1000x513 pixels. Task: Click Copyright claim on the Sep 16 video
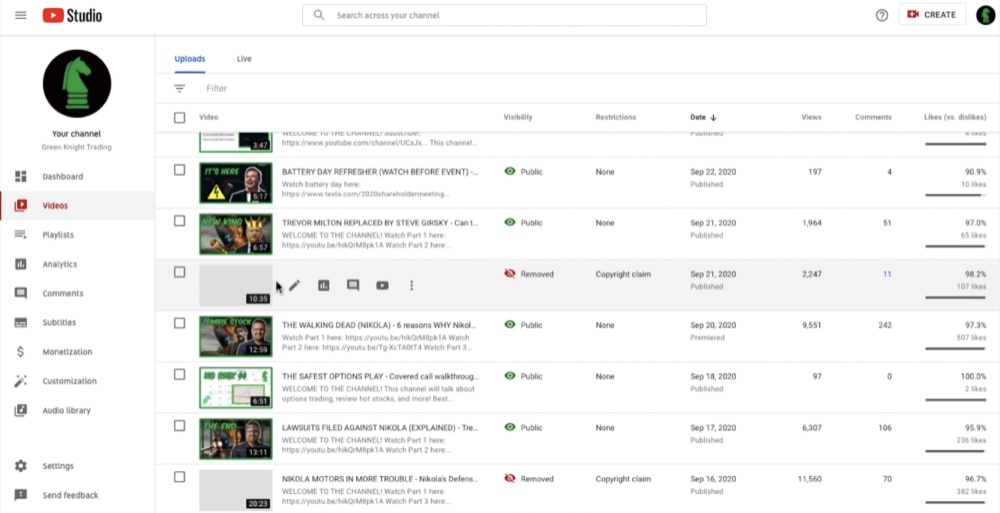click(x=623, y=479)
